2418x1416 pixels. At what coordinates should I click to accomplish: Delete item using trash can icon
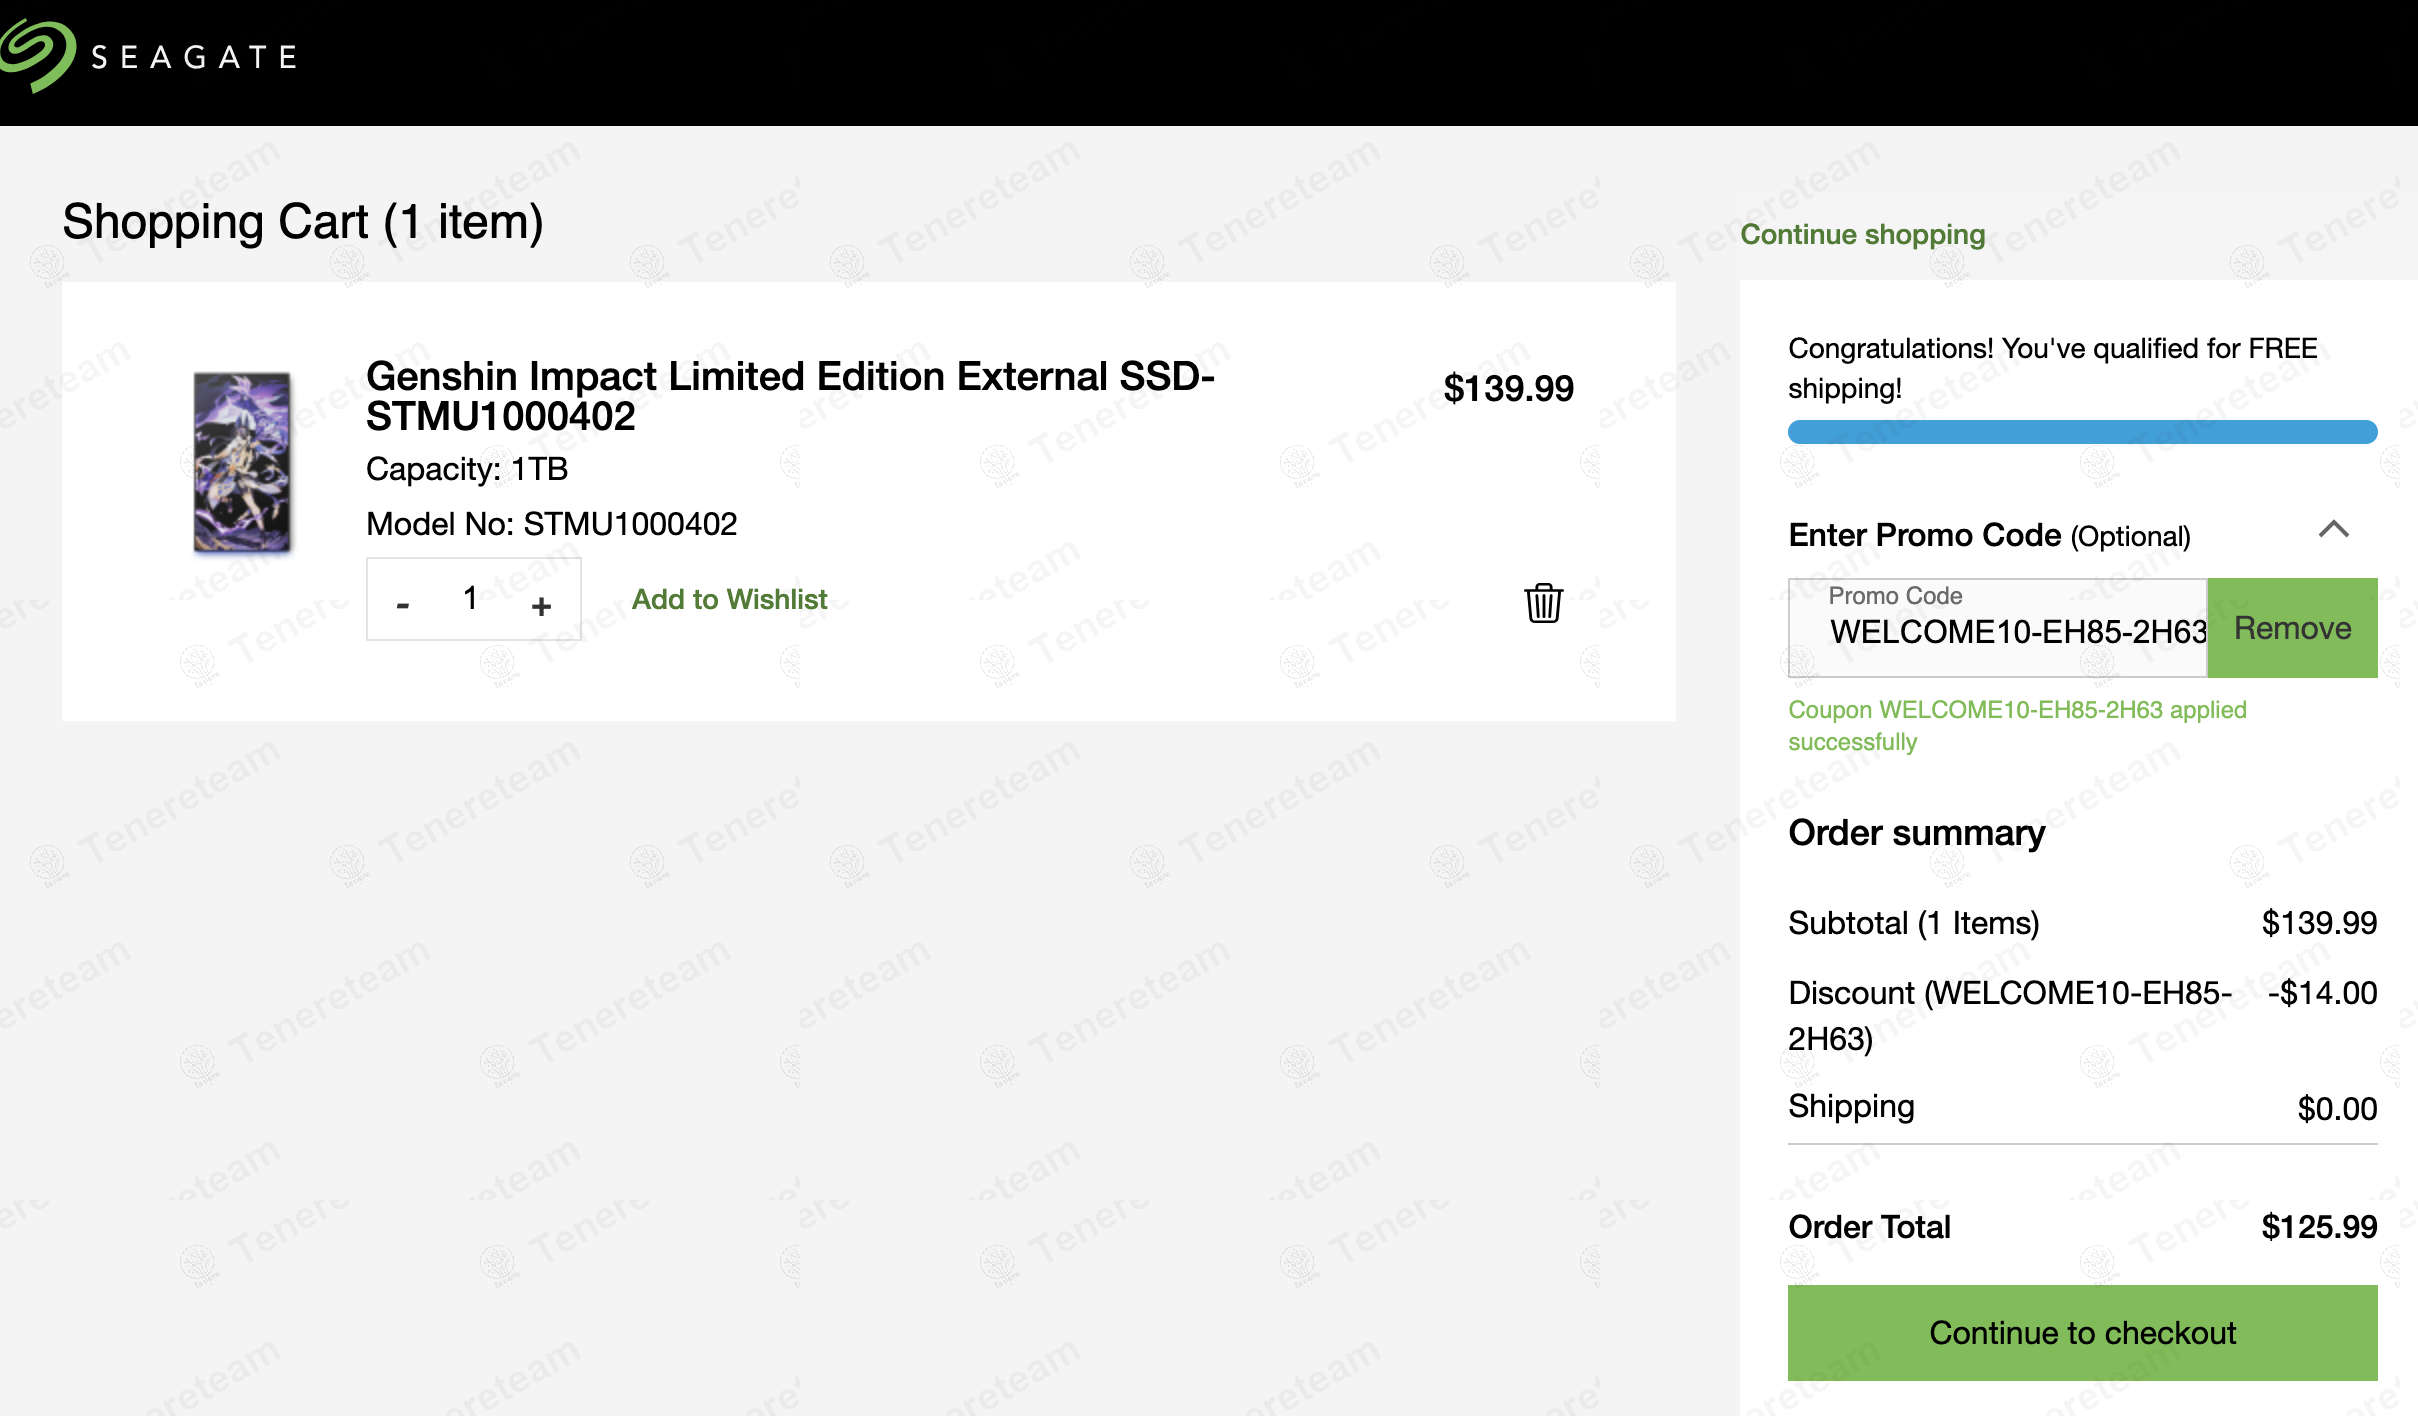coord(1543,602)
